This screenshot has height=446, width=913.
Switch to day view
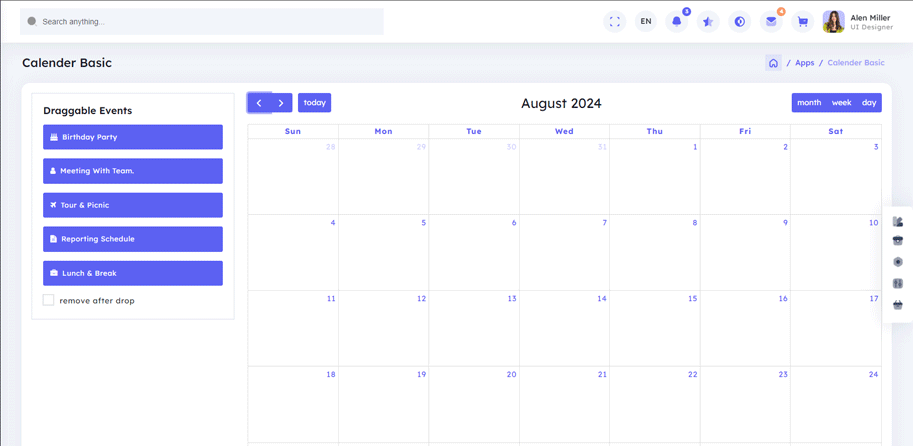(x=869, y=103)
